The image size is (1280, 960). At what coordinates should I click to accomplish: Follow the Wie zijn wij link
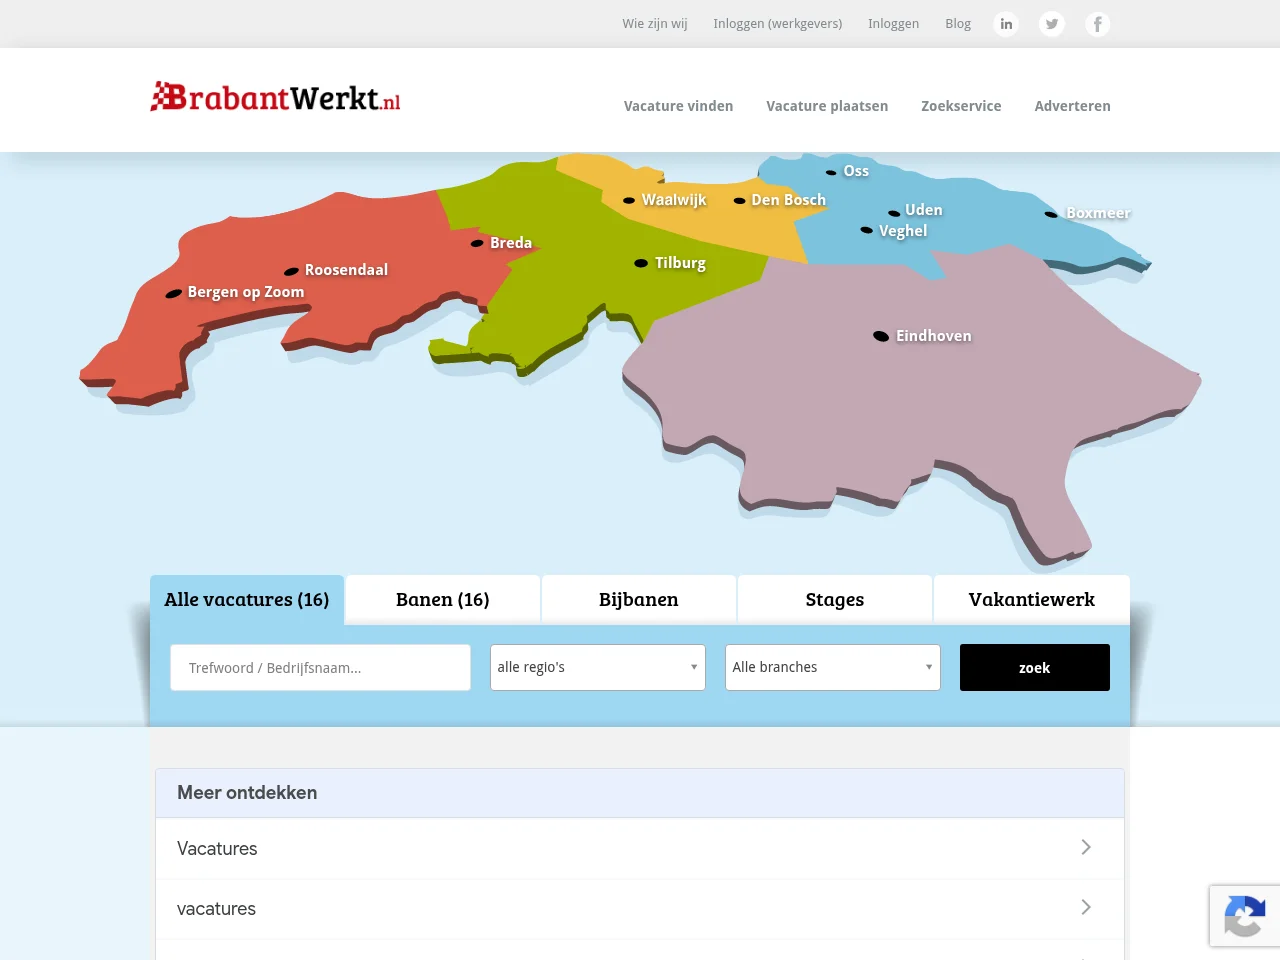click(655, 24)
